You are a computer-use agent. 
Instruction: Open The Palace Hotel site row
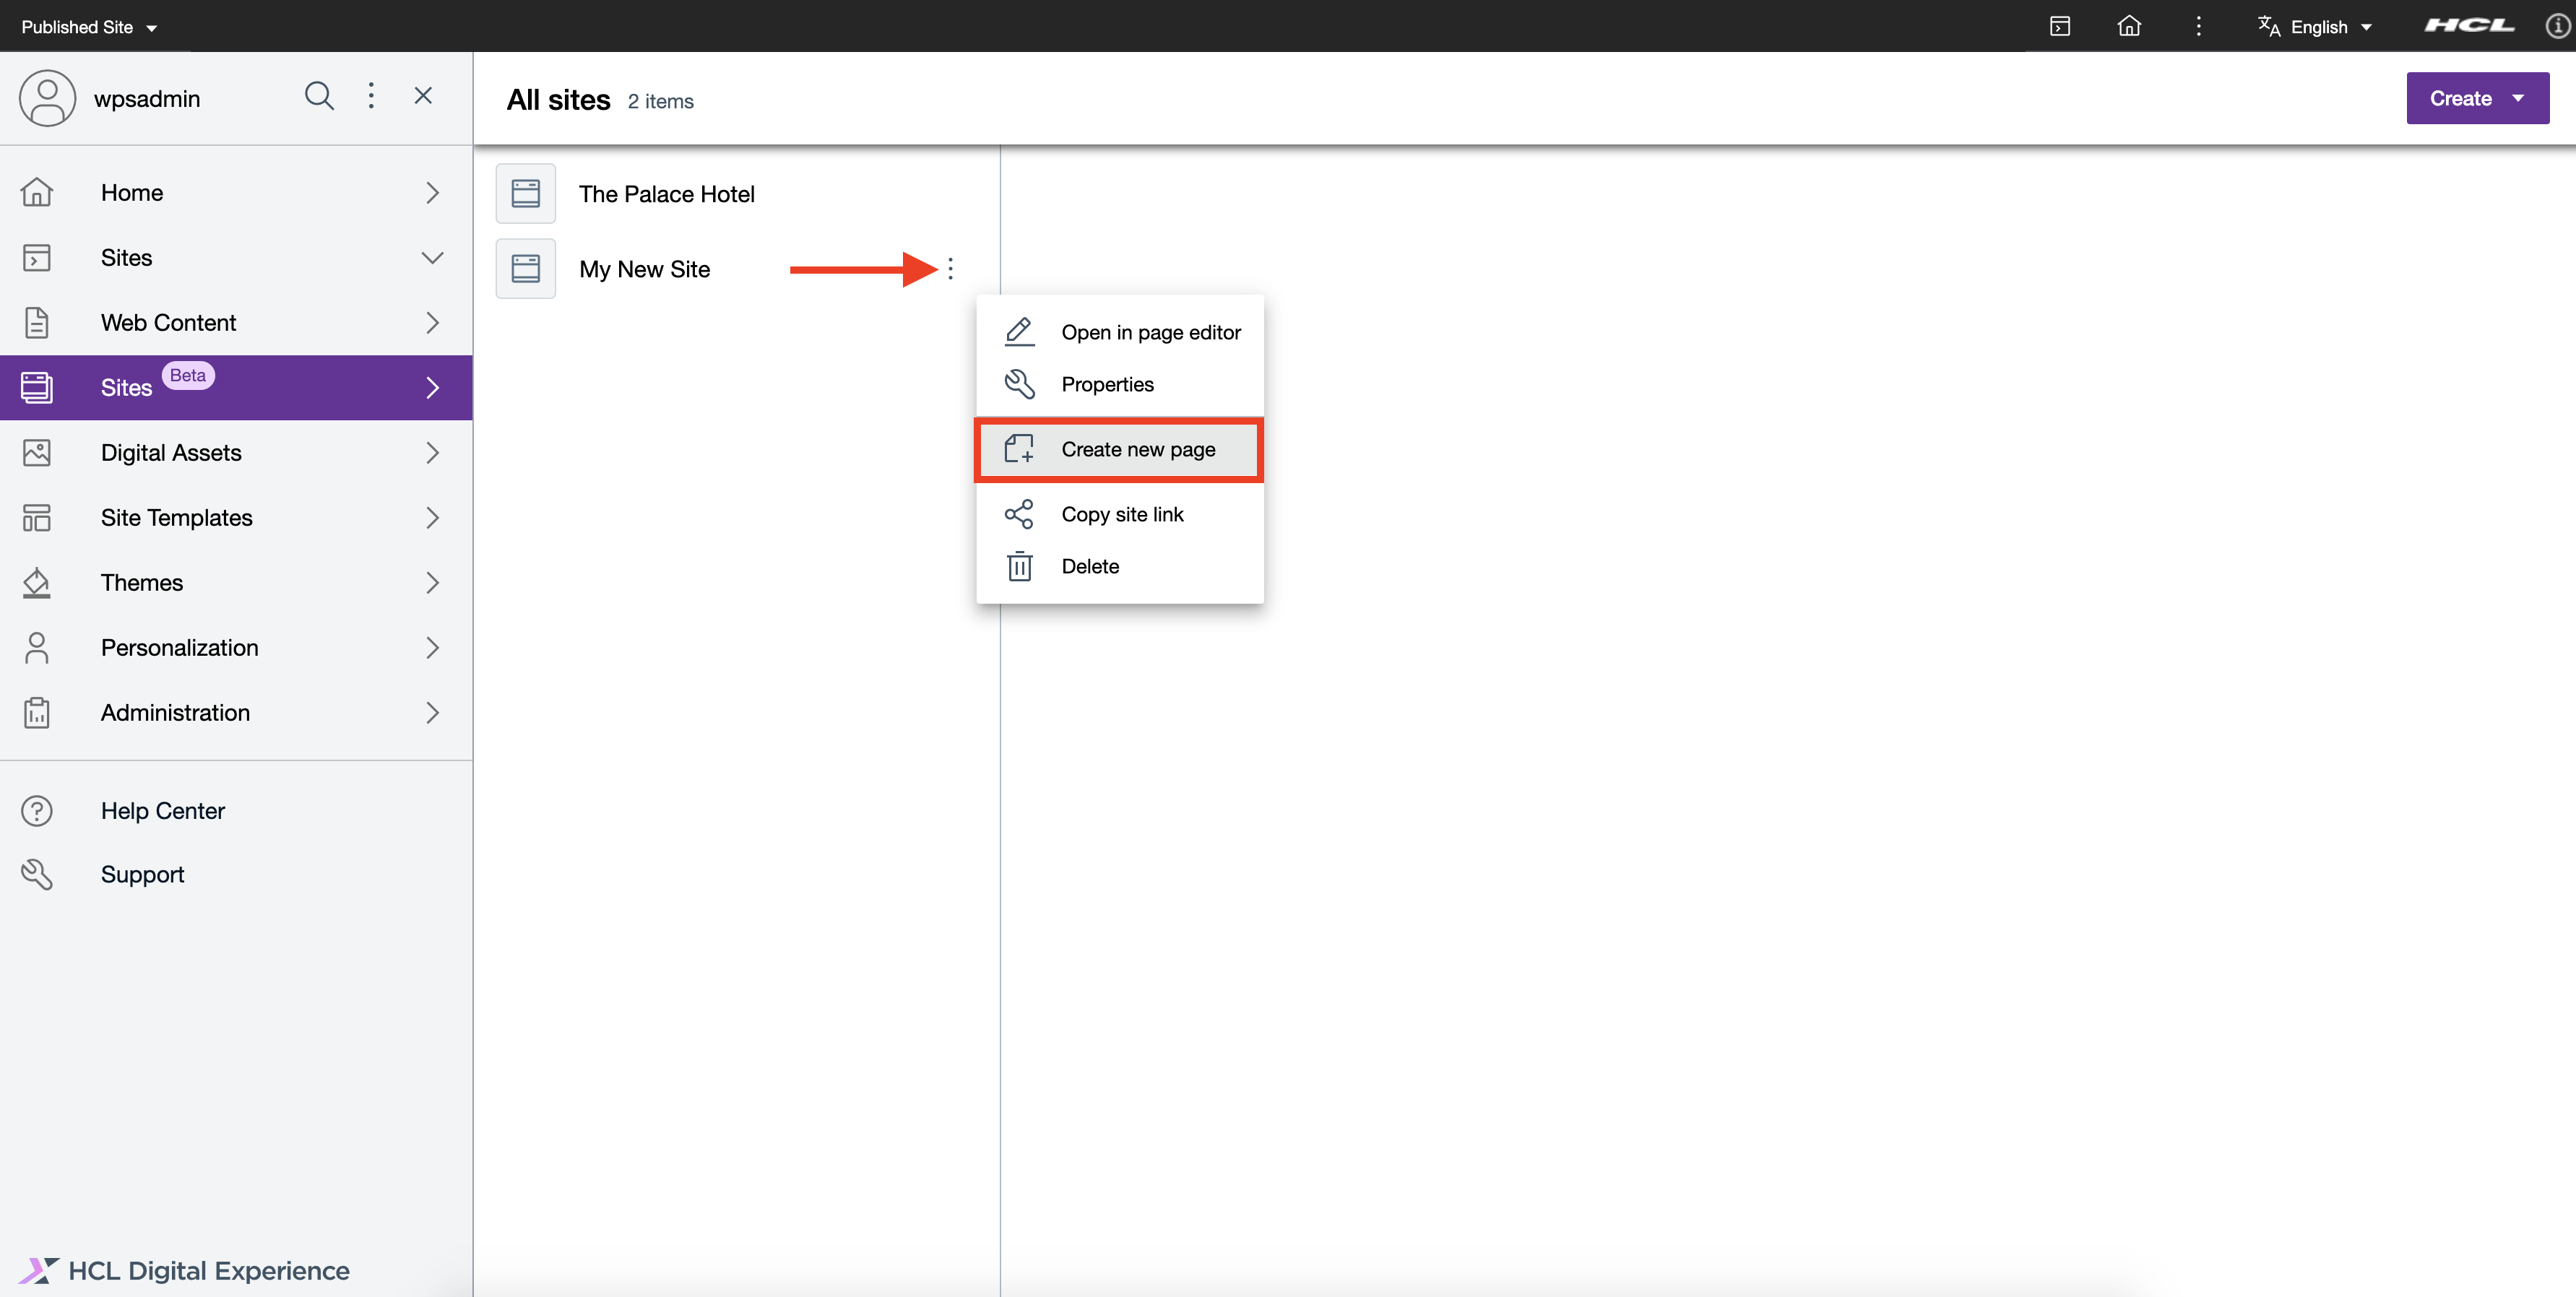coord(667,193)
